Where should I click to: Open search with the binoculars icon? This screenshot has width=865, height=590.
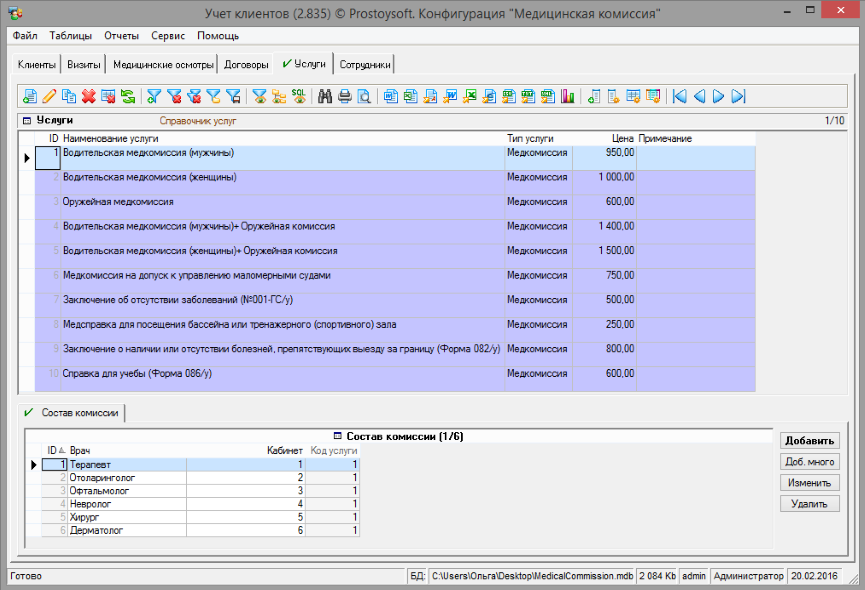pos(325,97)
